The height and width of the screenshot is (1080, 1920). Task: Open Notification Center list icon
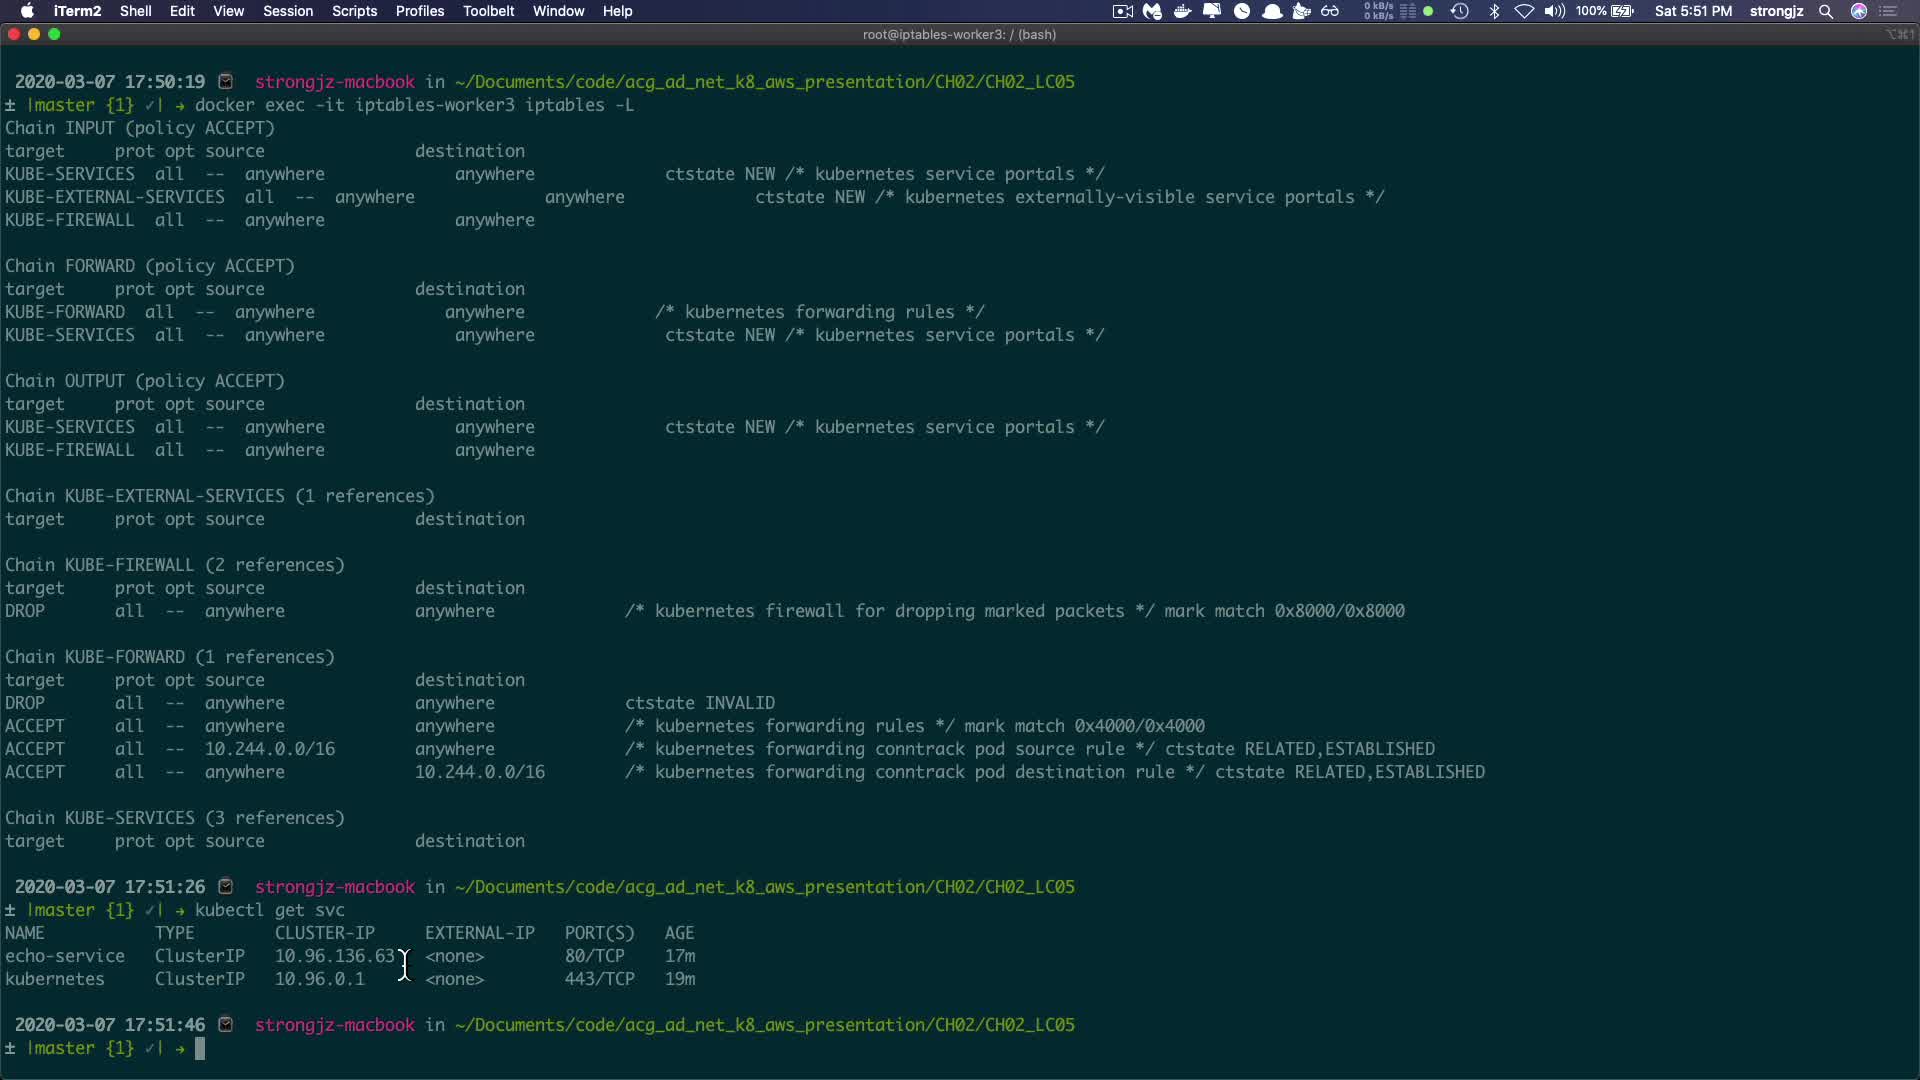(1889, 11)
